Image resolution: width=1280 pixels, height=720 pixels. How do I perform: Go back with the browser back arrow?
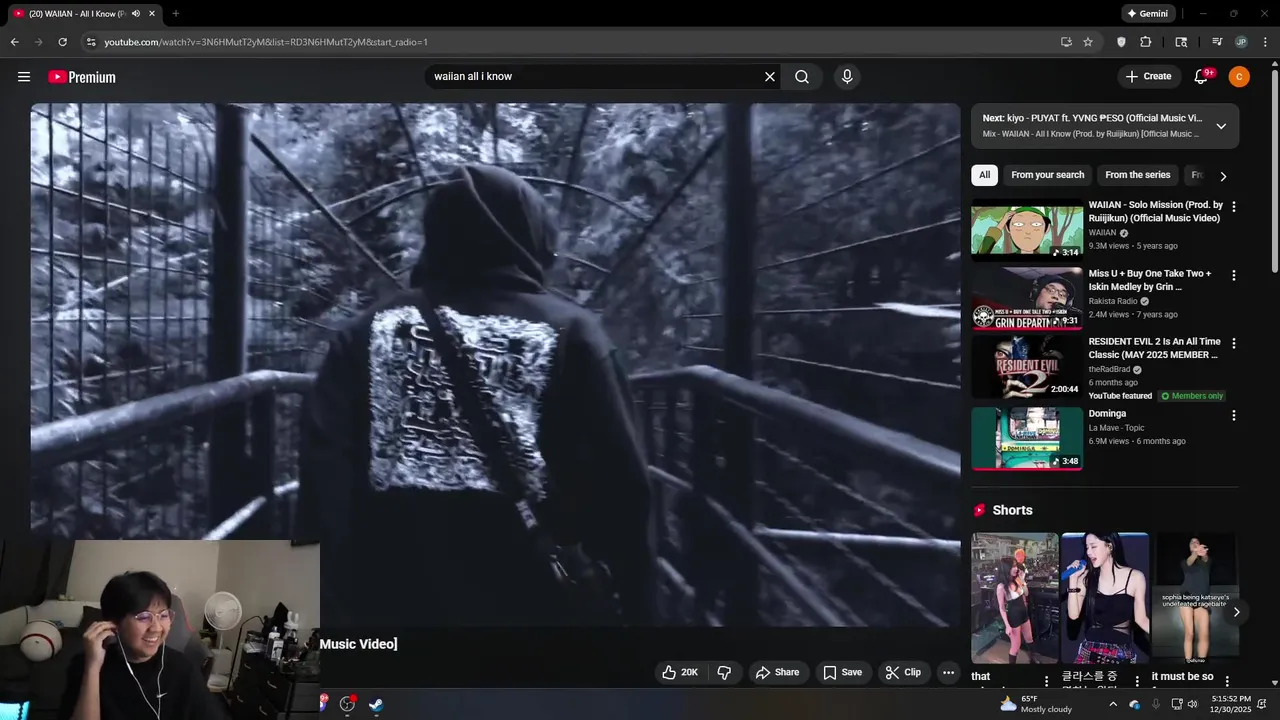click(14, 42)
